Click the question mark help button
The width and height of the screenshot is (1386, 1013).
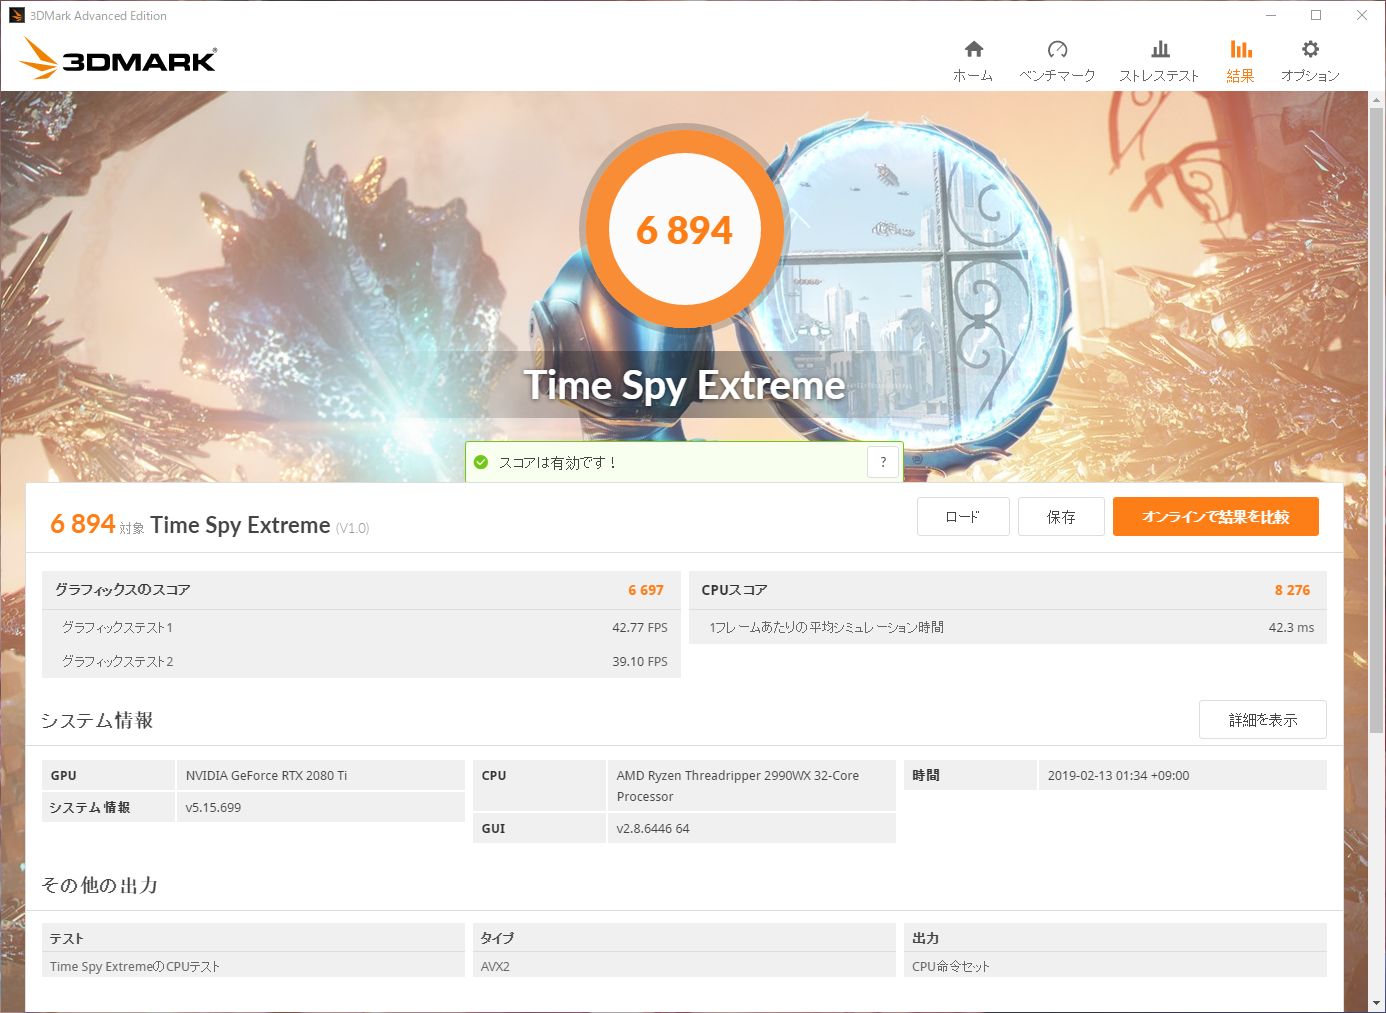coord(882,462)
